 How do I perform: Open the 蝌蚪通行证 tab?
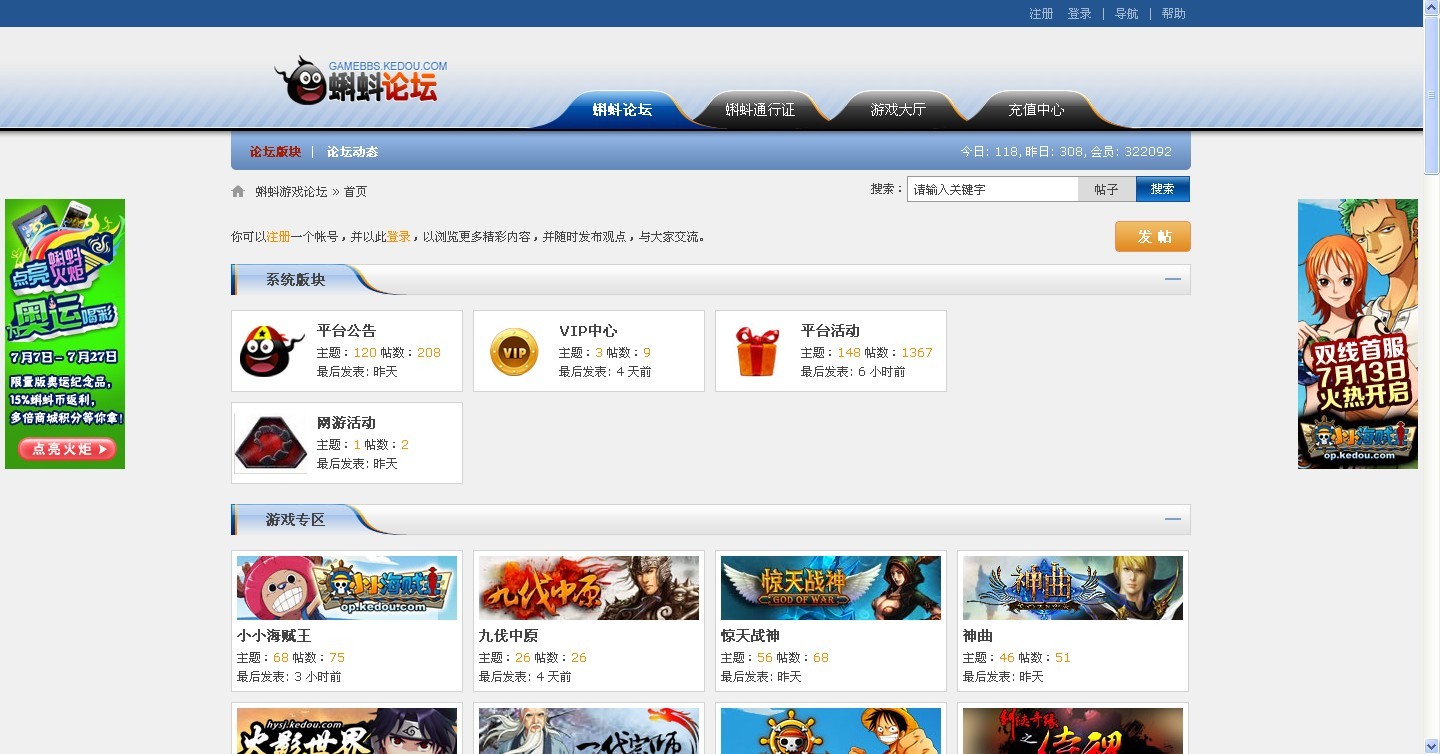click(760, 110)
